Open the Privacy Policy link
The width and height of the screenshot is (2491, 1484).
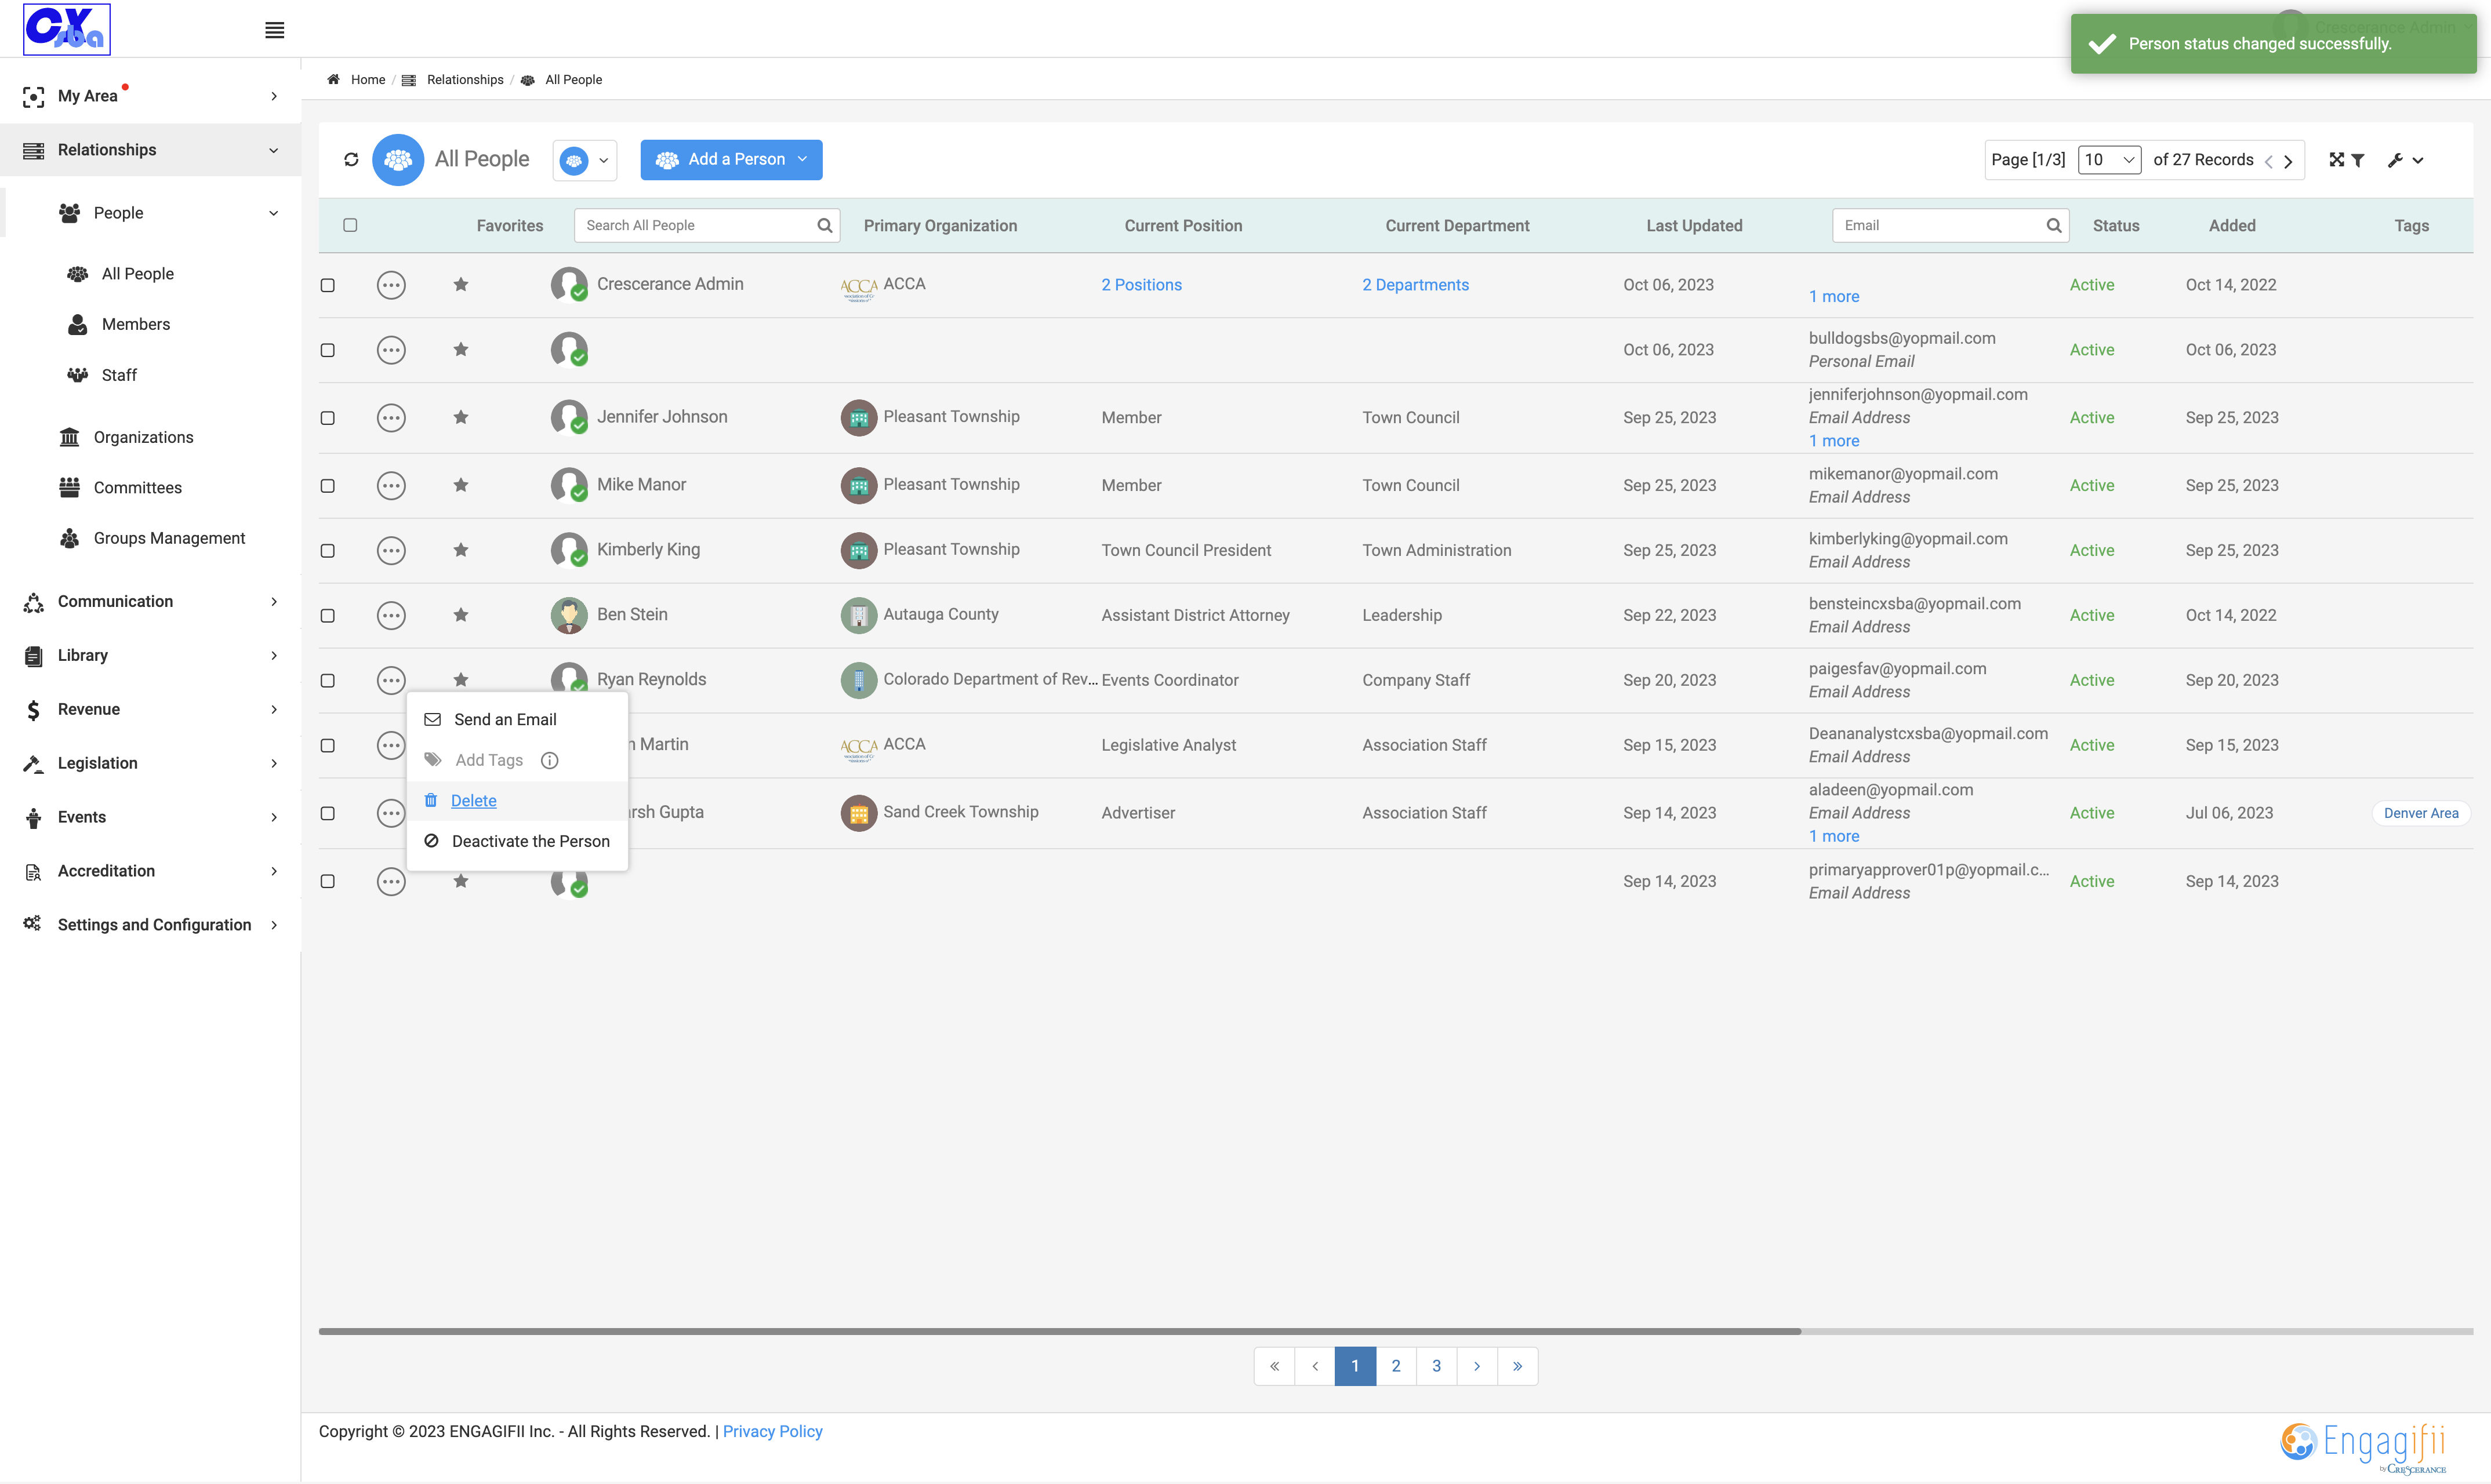(772, 1431)
